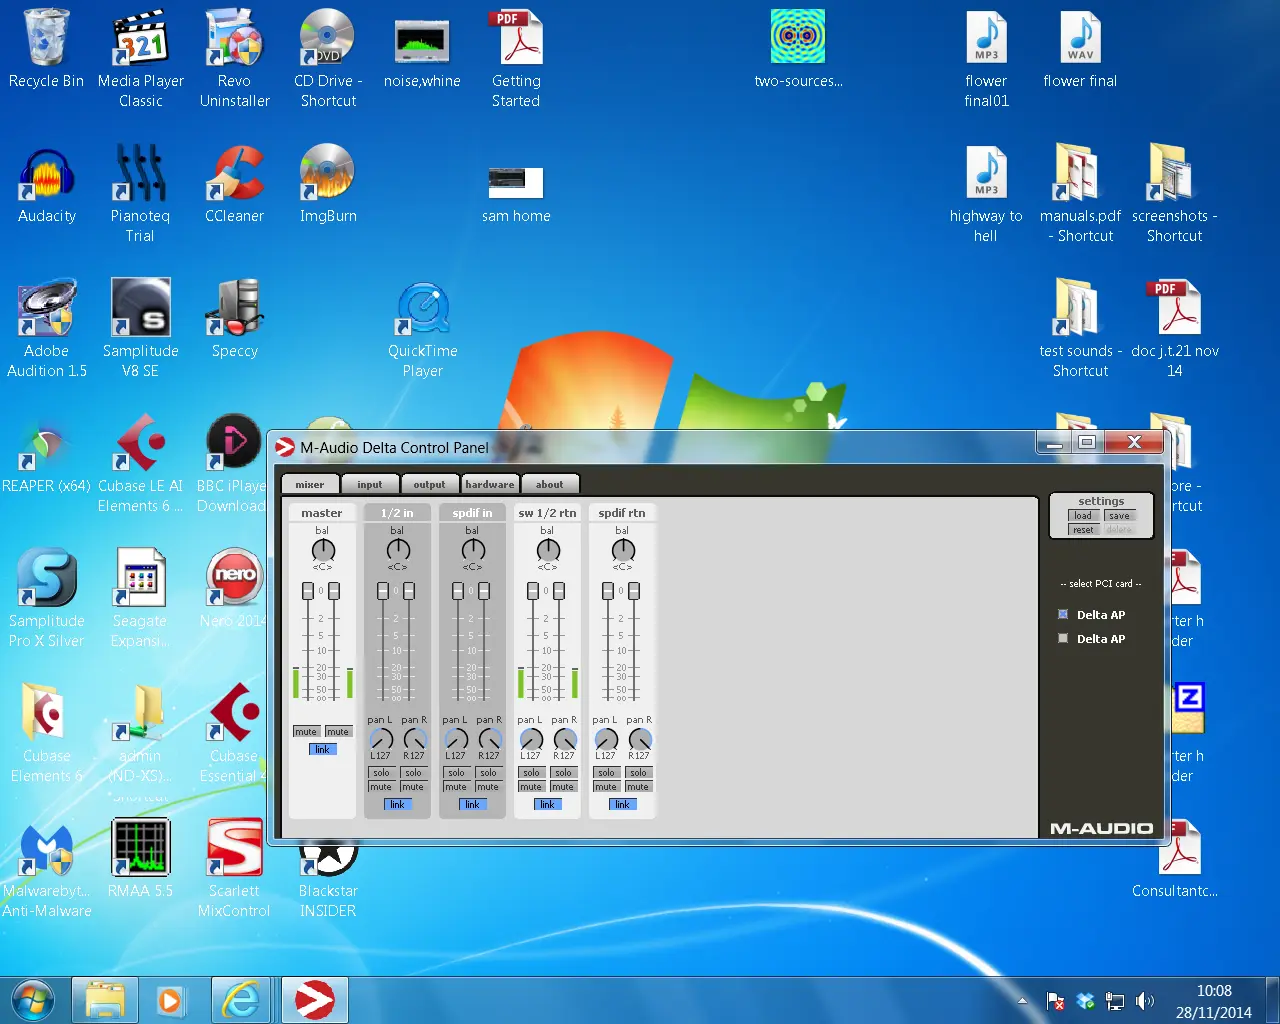
Task: Click the reset settings button
Action: (x=1083, y=530)
